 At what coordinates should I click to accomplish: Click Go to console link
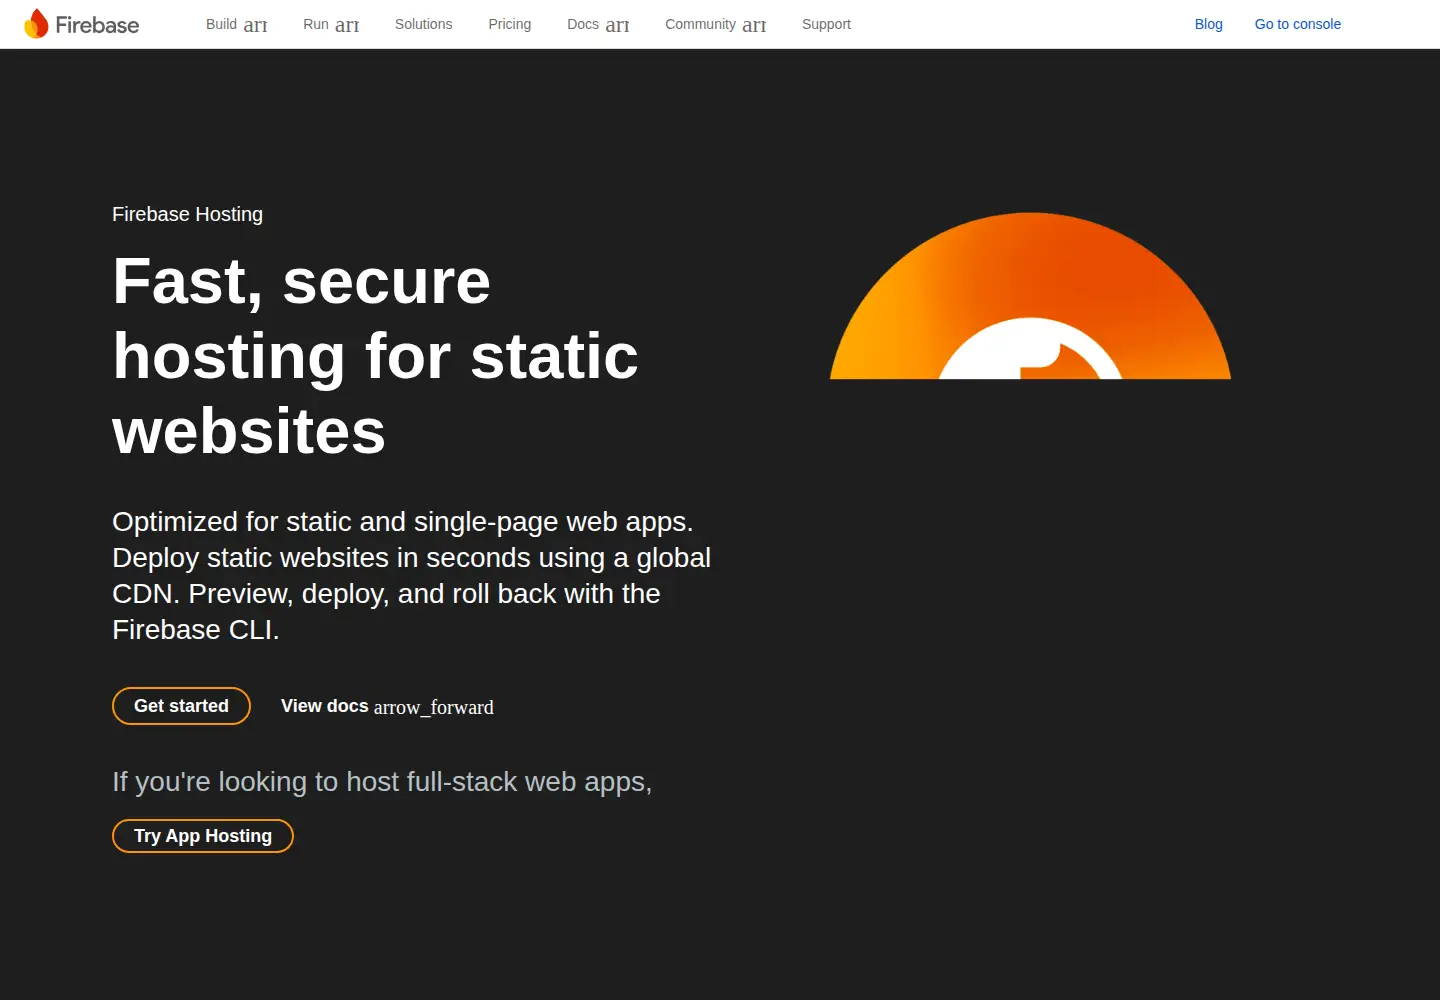click(1298, 24)
